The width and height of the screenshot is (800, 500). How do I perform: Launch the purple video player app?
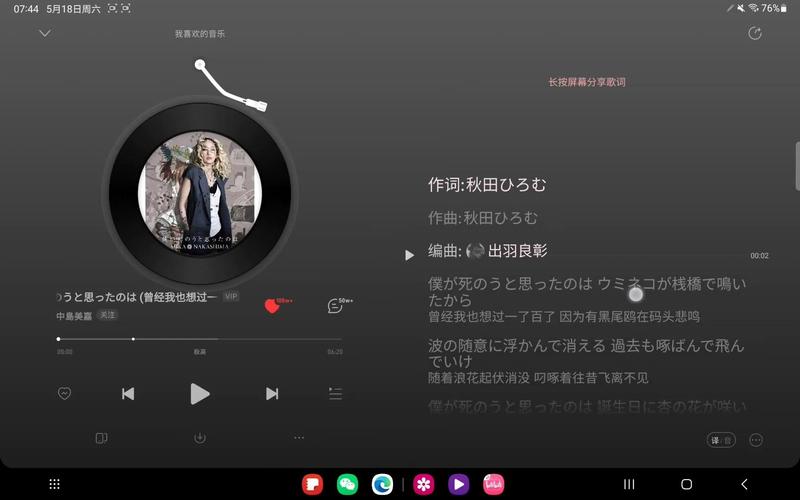[x=459, y=484]
